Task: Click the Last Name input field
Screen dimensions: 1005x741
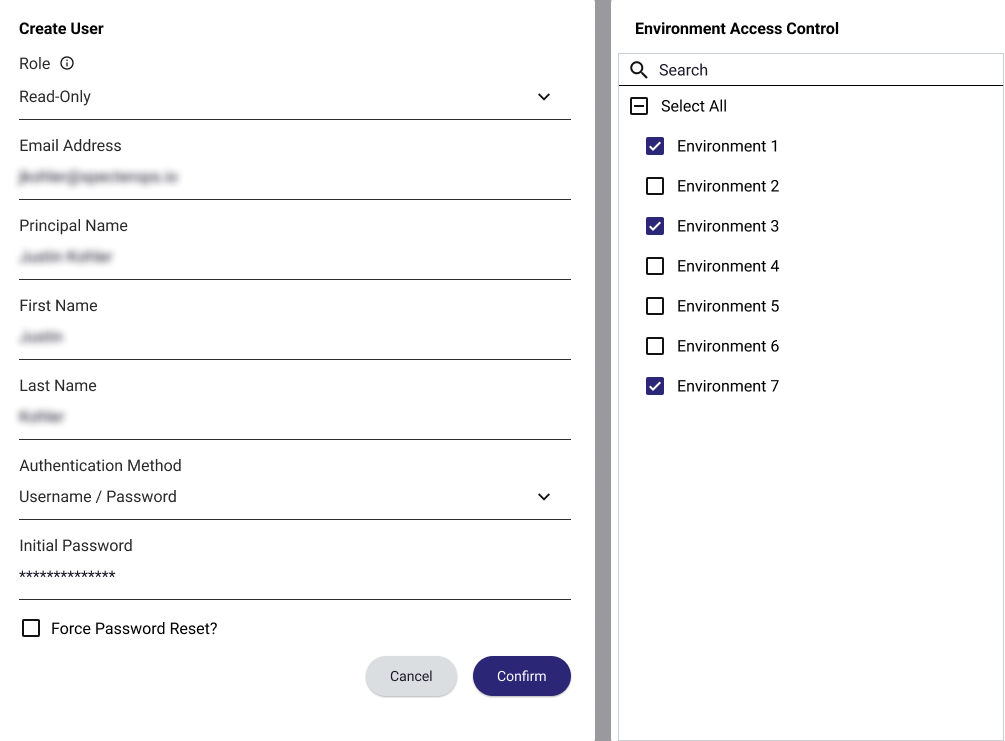Action: [x=294, y=417]
